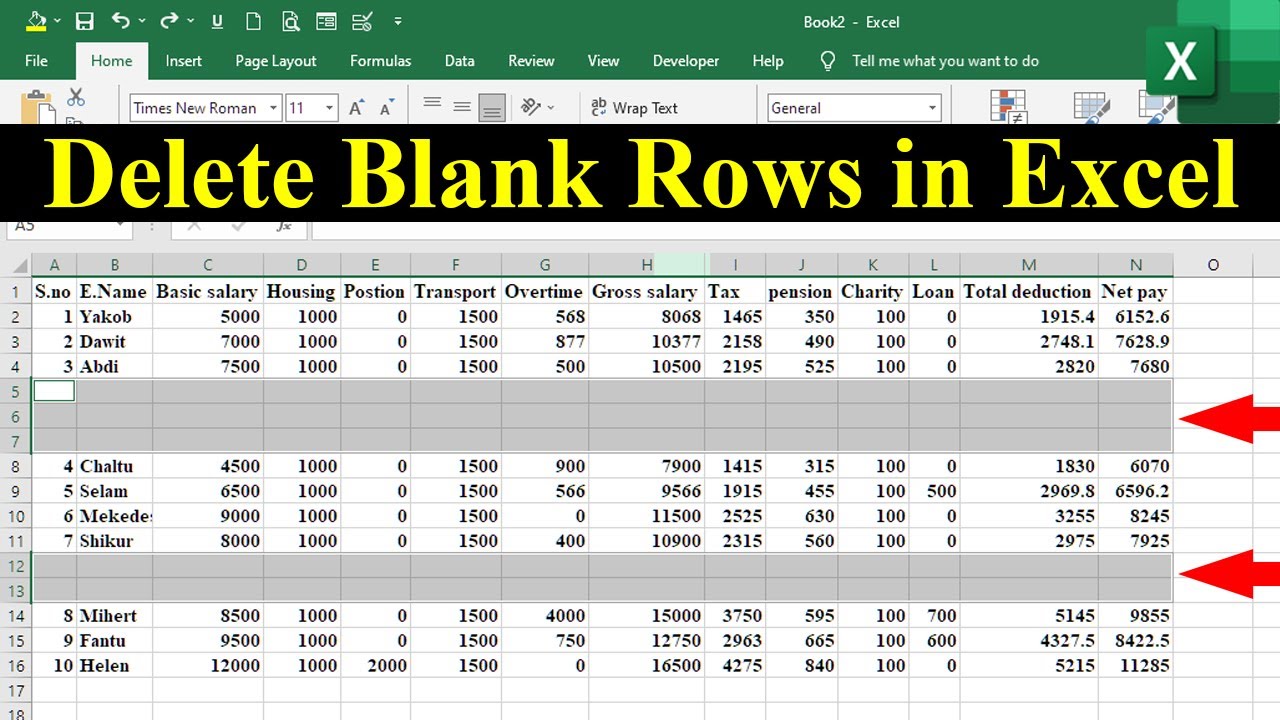Select column C header
The image size is (1280, 720).
pos(208,265)
